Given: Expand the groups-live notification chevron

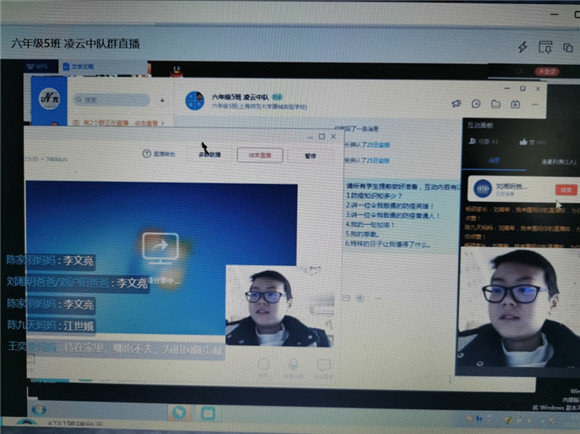Looking at the screenshot, I should click(163, 123).
